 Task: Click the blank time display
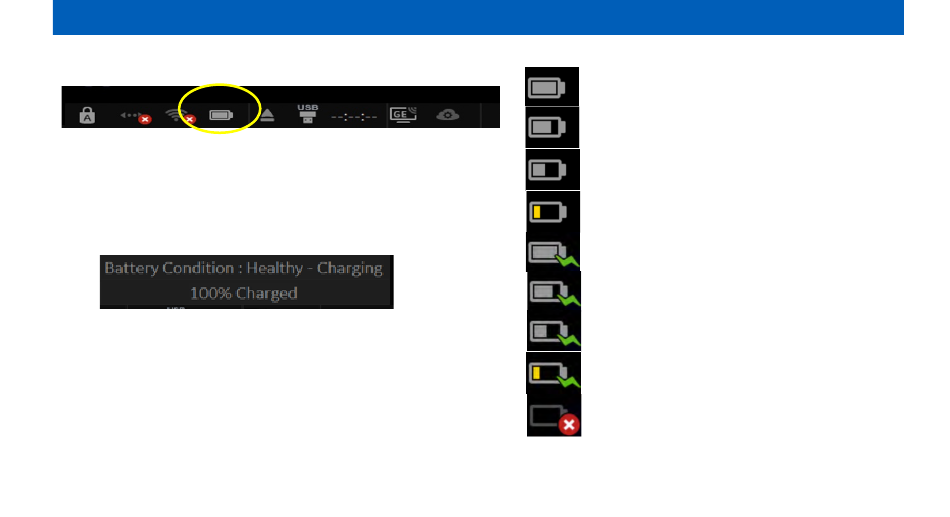click(x=354, y=116)
